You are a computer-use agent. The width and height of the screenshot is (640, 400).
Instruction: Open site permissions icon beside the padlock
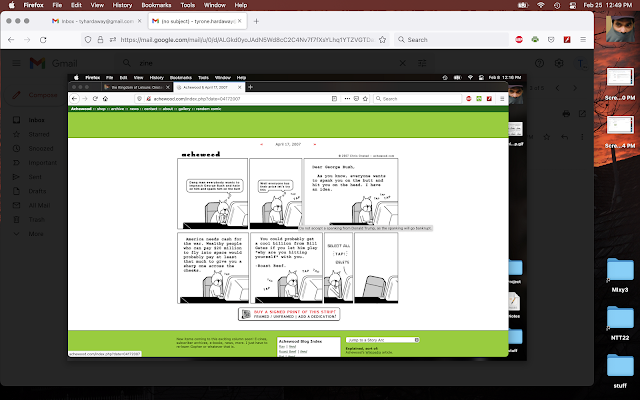coord(113,40)
